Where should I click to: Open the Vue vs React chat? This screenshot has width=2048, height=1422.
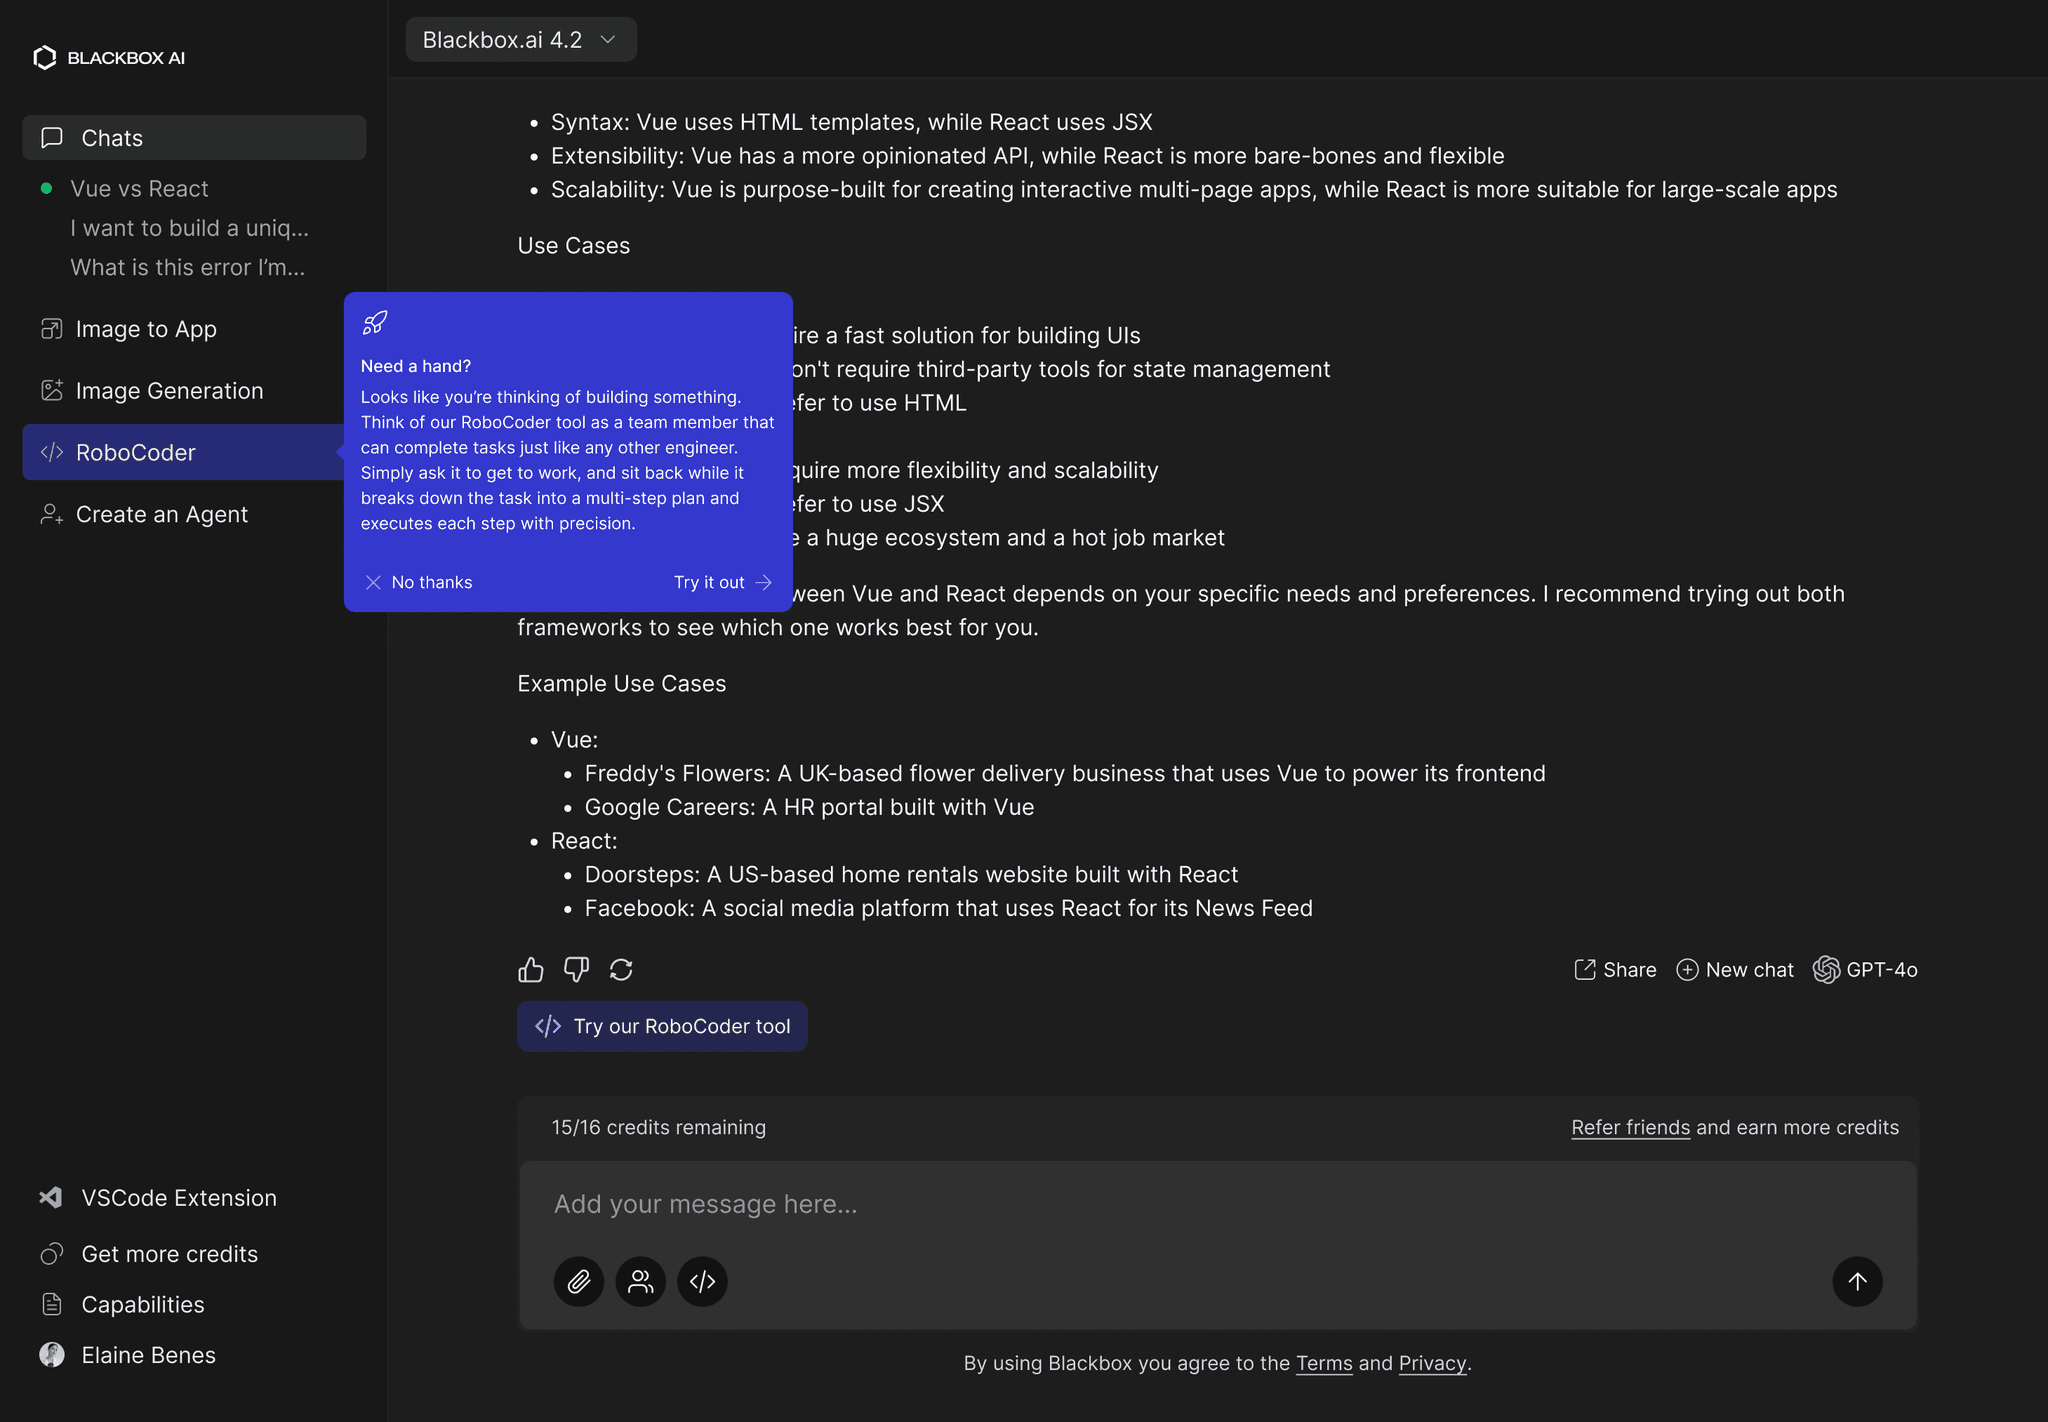click(139, 189)
